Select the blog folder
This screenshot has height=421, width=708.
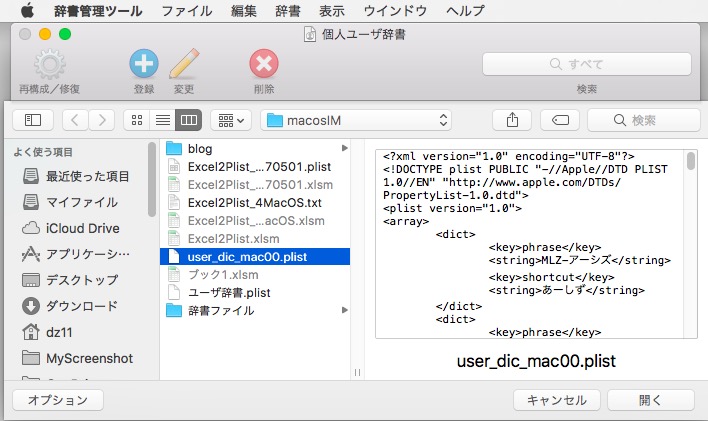(x=255, y=148)
